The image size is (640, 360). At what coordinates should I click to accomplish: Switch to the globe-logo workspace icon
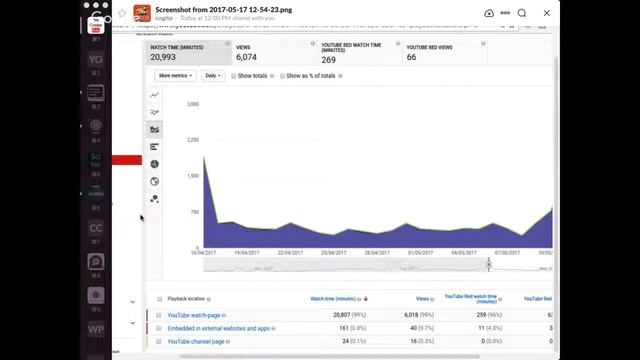96,125
